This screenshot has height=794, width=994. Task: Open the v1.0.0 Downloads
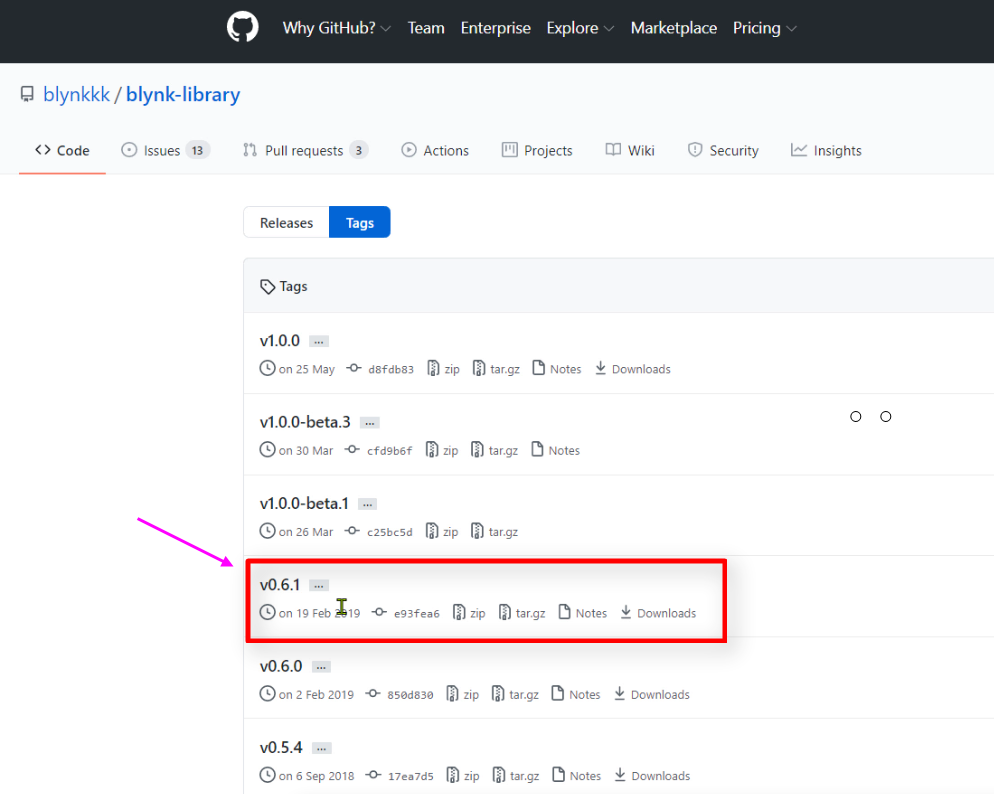632,369
